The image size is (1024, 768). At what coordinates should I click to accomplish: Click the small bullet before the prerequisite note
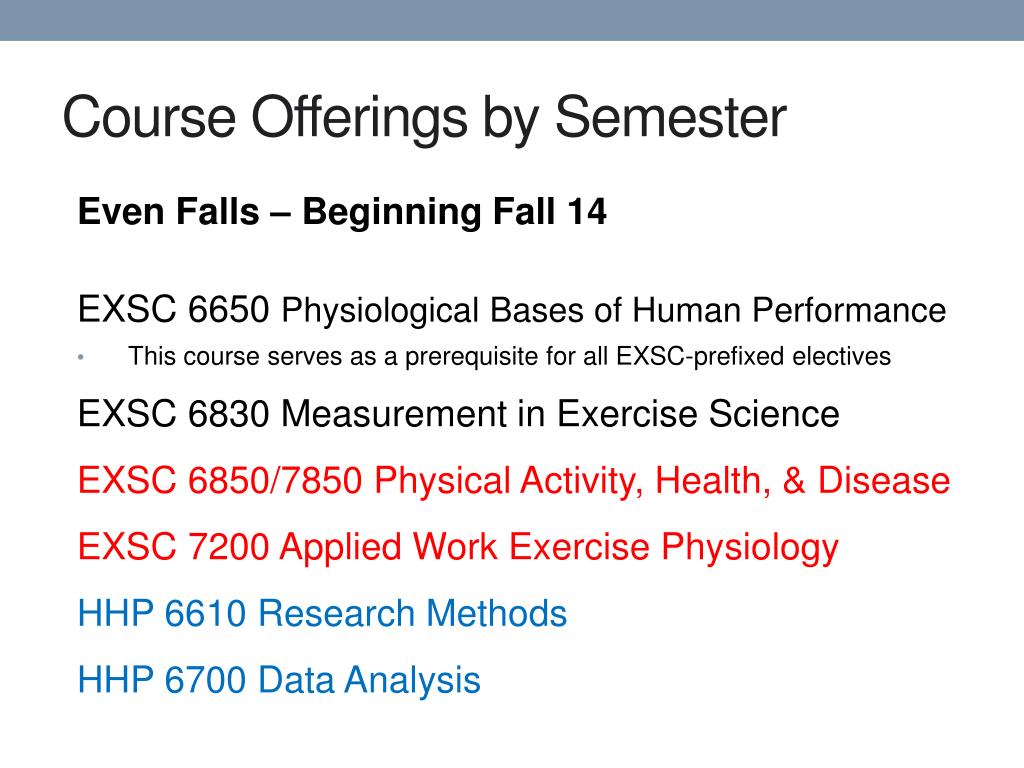point(81,357)
